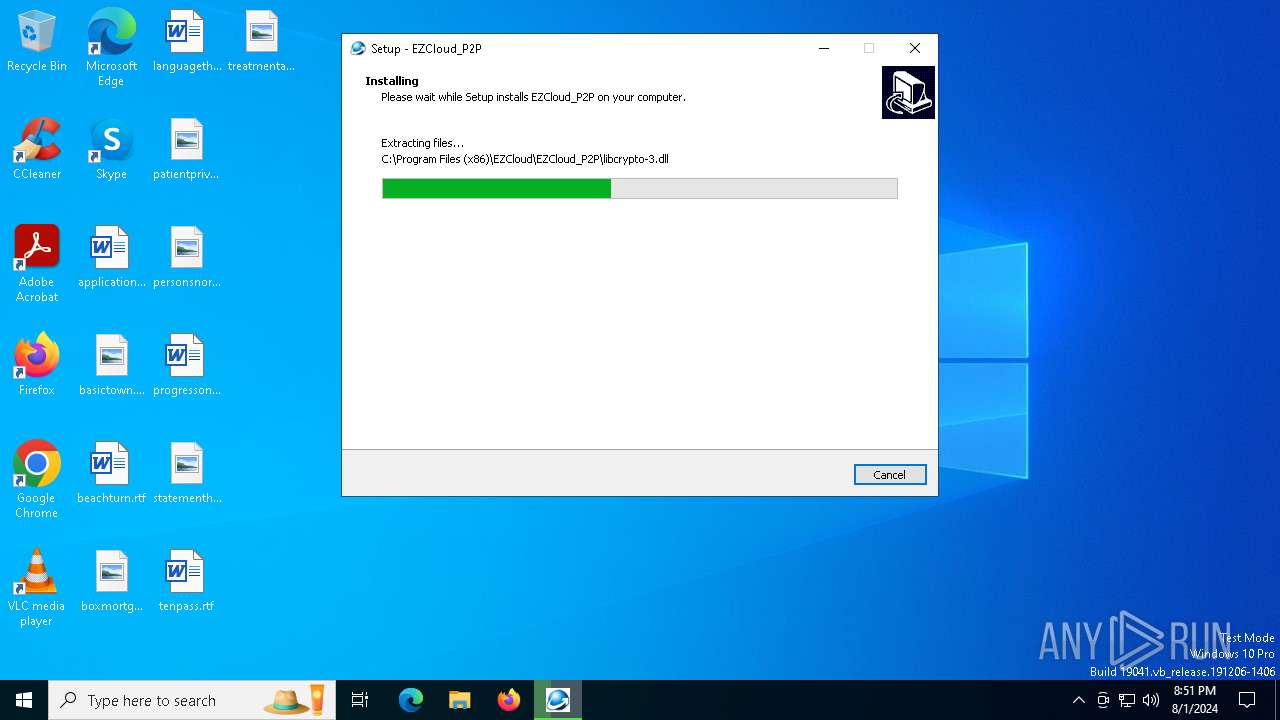This screenshot has width=1280, height=720.
Task: Click the installer logo image at top right
Action: coord(908,93)
